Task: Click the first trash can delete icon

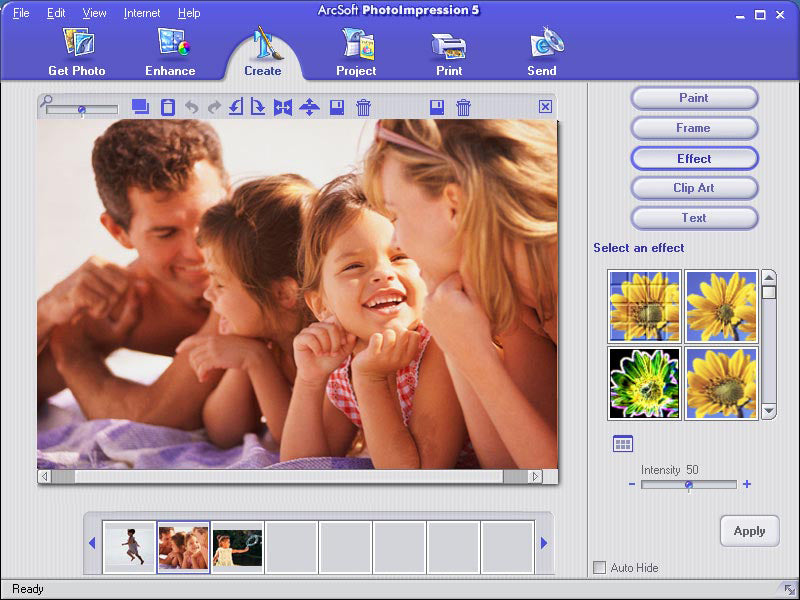Action: pyautogui.click(x=364, y=107)
